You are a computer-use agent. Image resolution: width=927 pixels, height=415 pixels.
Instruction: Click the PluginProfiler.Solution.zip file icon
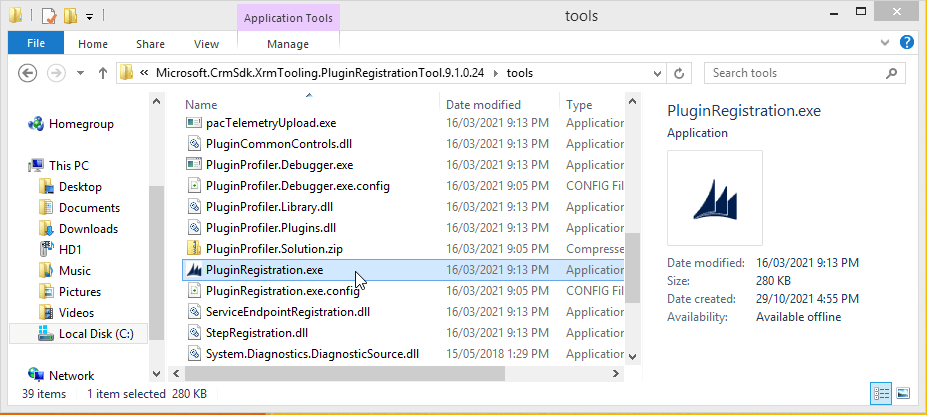[195, 248]
